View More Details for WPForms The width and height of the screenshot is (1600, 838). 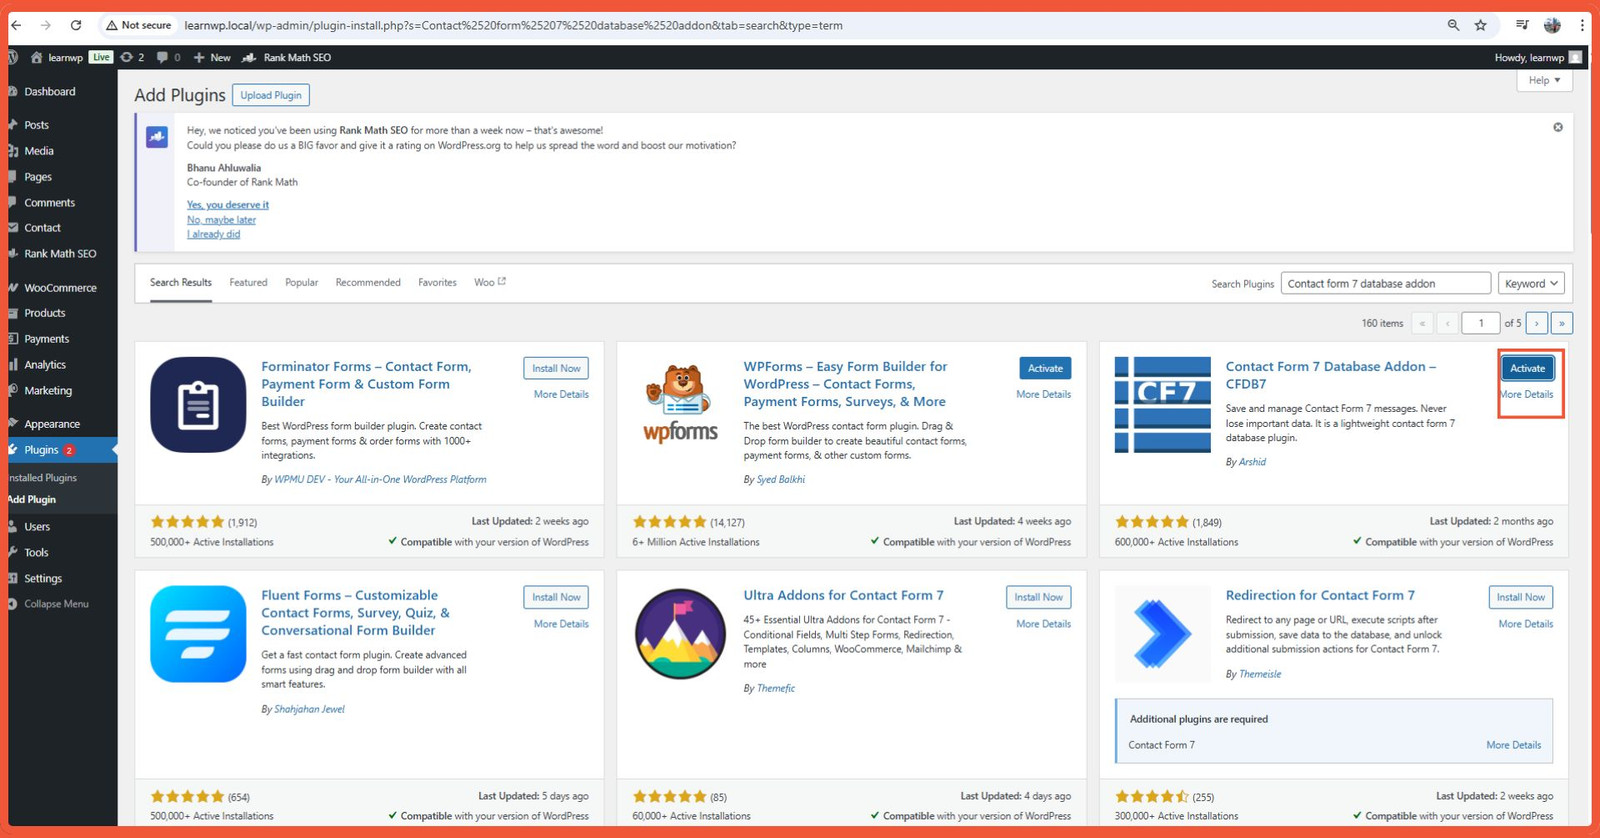(1043, 394)
